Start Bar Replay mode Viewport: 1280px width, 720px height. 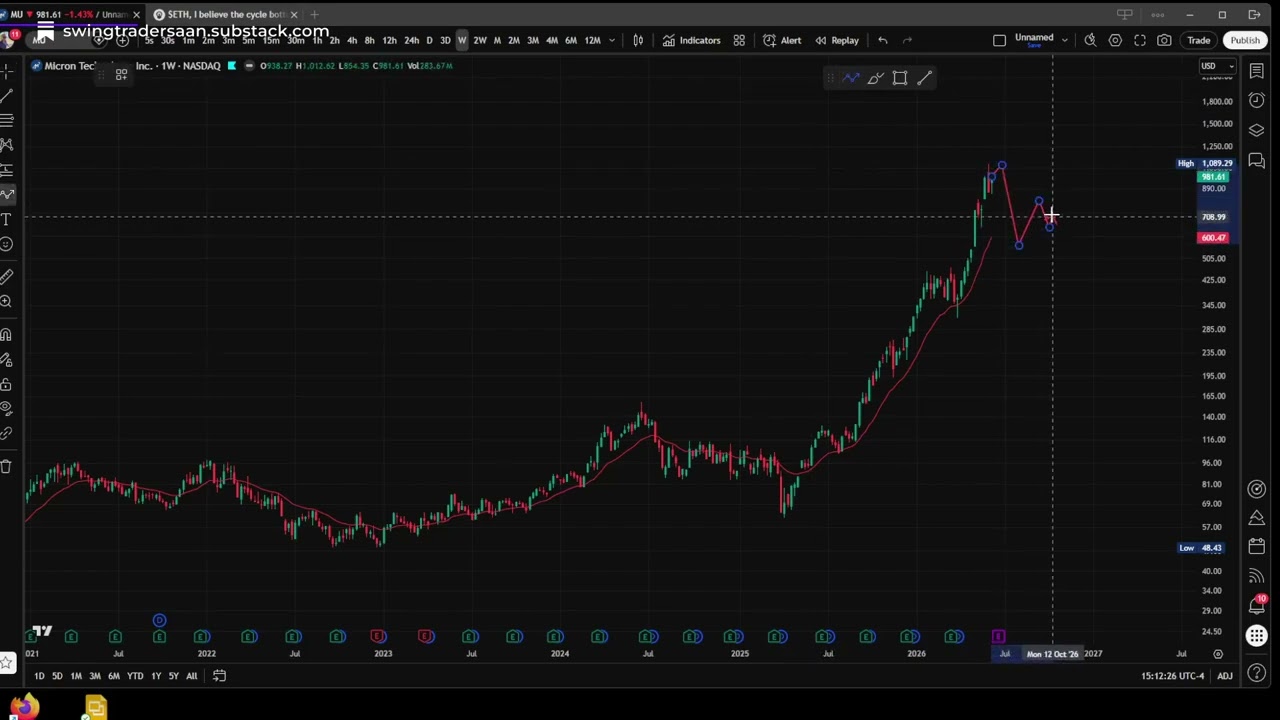coord(837,40)
